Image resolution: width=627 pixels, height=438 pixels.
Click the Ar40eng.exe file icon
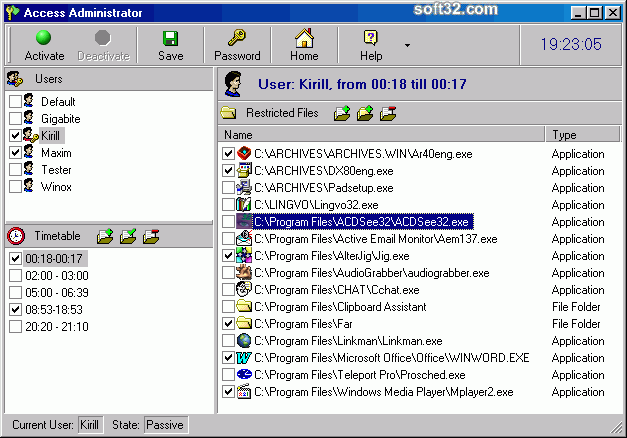pyautogui.click(x=244, y=154)
